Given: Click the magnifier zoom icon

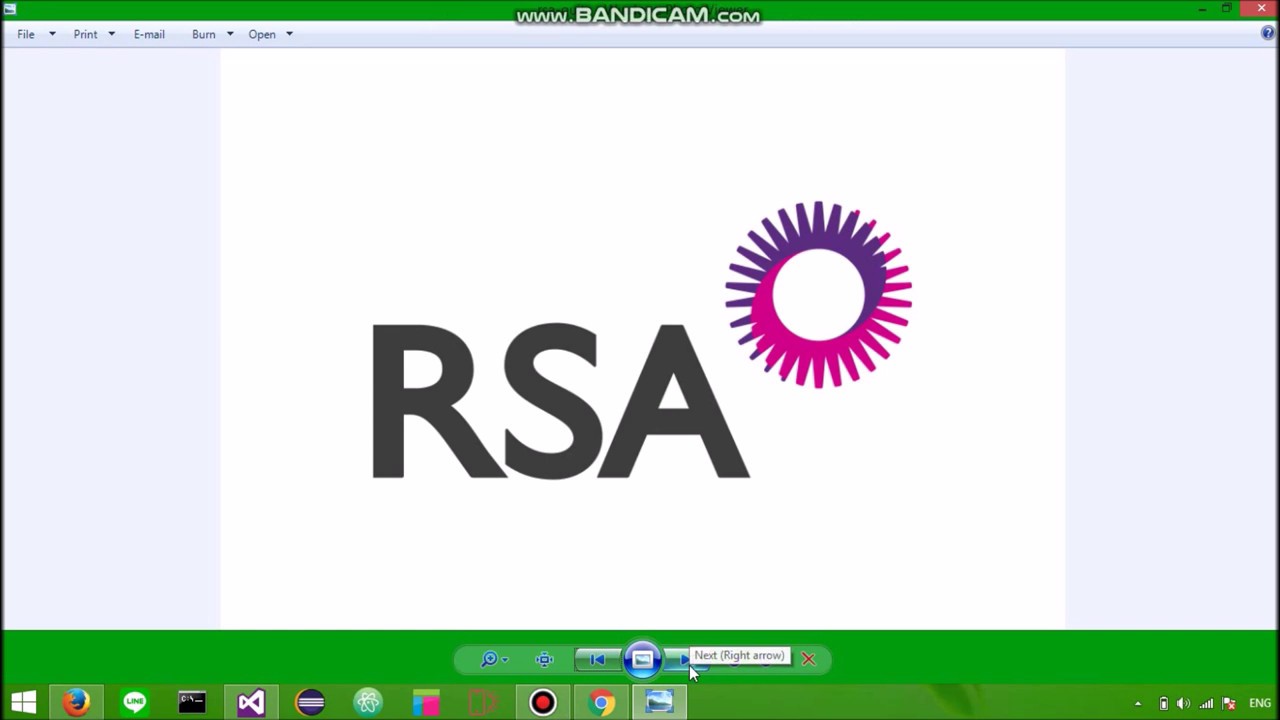Looking at the screenshot, I should pyautogui.click(x=488, y=659).
